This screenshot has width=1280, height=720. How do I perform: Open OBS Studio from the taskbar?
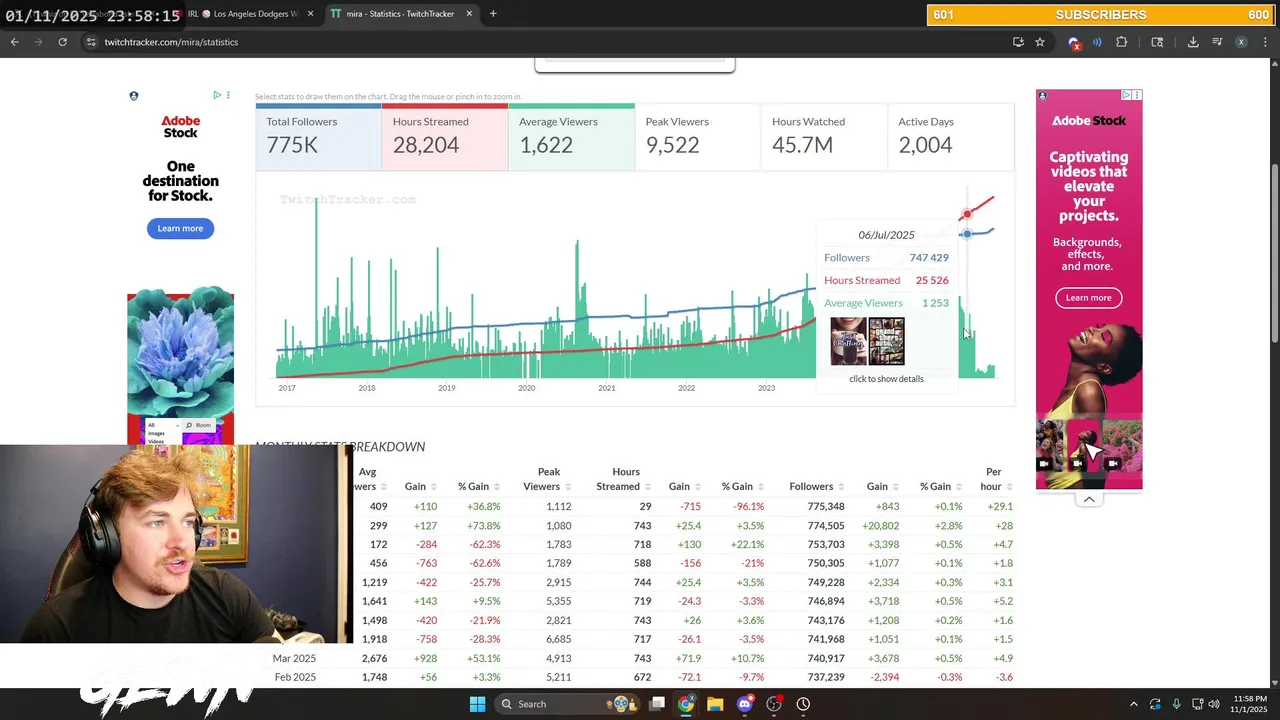pyautogui.click(x=774, y=704)
